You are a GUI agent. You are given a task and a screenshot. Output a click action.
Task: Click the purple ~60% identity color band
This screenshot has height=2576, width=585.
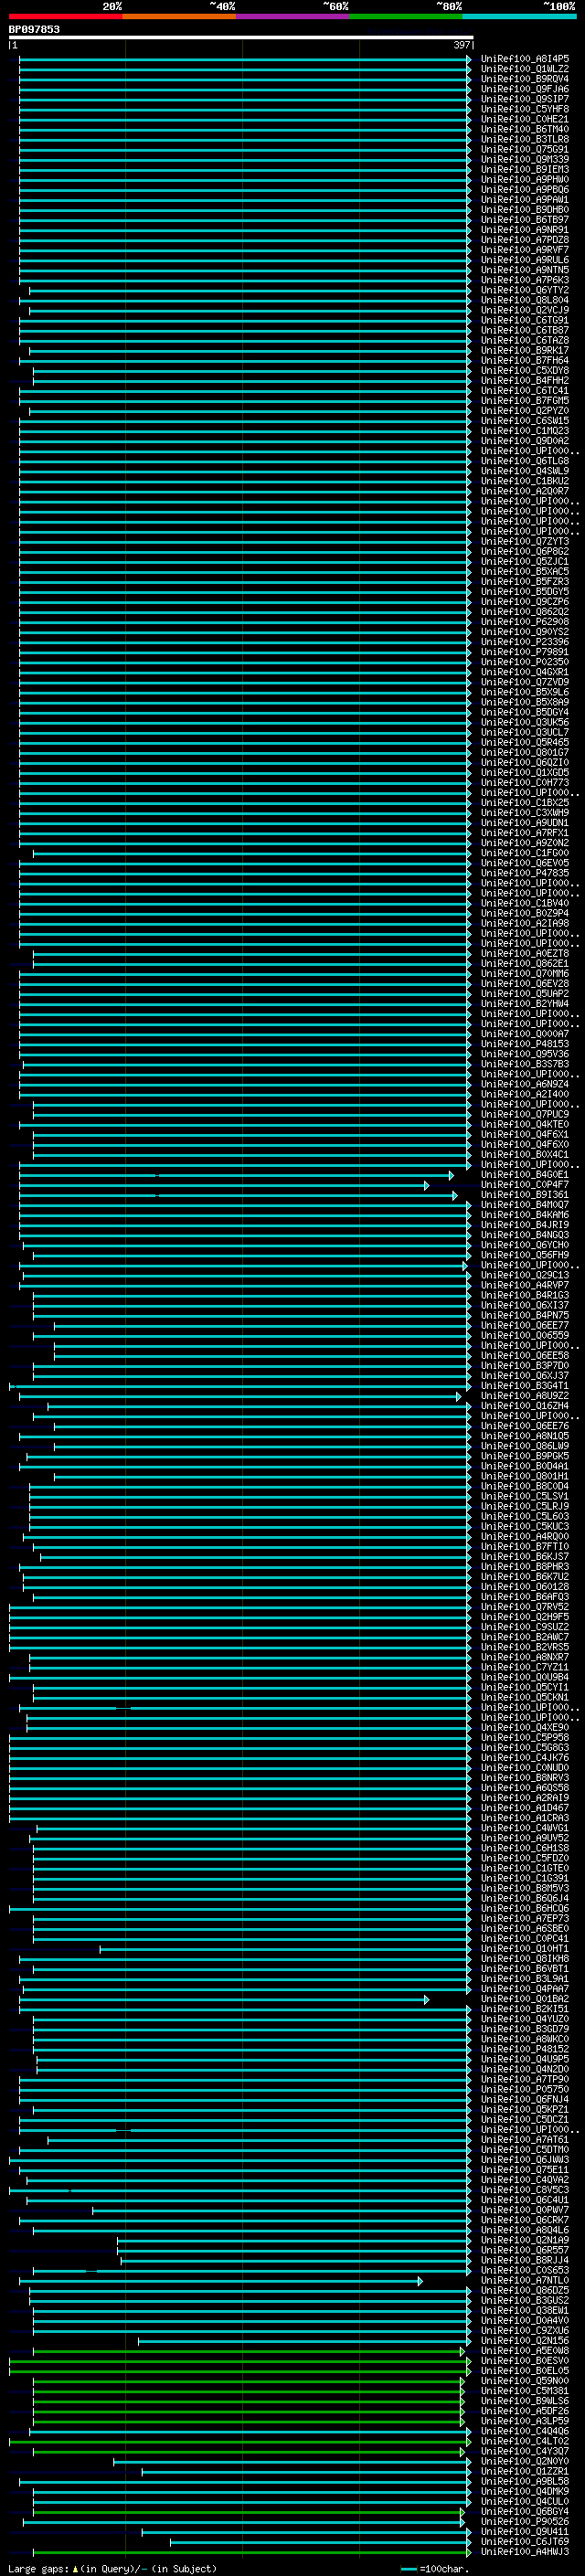pos(292,16)
